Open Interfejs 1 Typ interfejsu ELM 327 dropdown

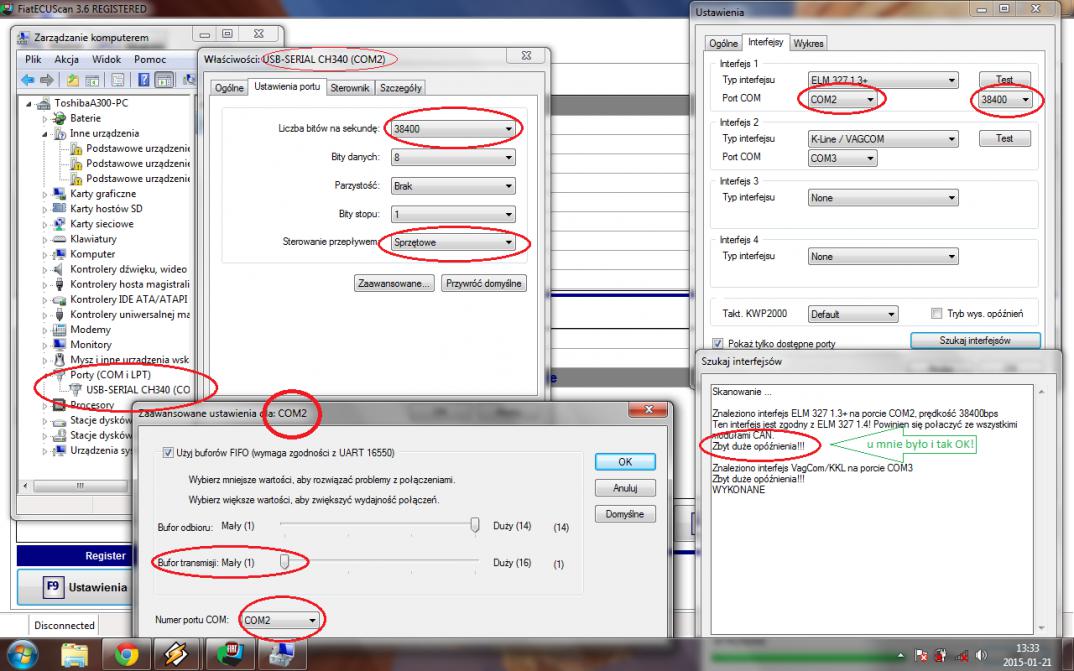point(883,80)
